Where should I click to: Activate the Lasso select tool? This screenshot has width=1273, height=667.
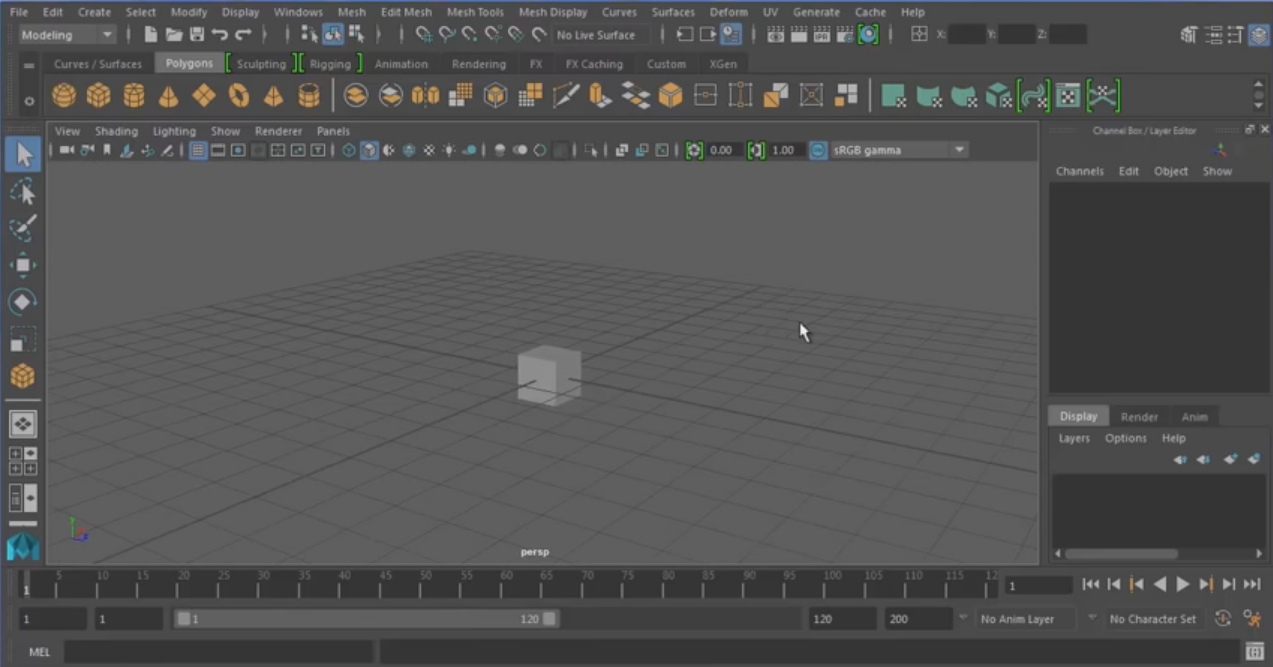tap(23, 192)
